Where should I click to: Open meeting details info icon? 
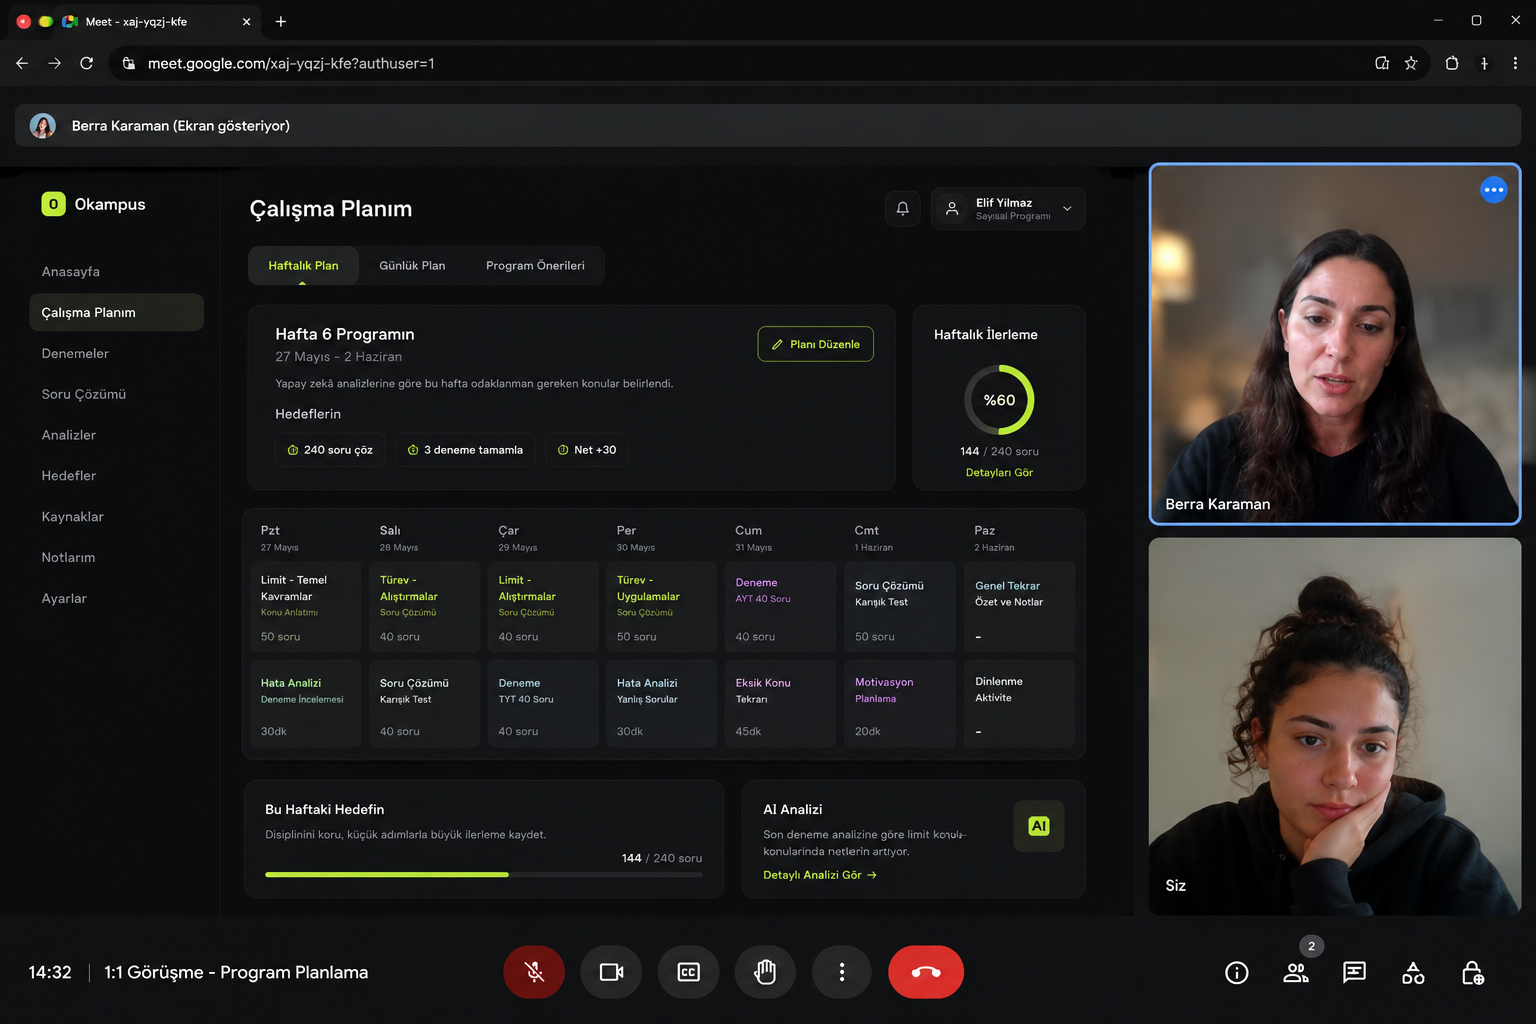tap(1237, 973)
